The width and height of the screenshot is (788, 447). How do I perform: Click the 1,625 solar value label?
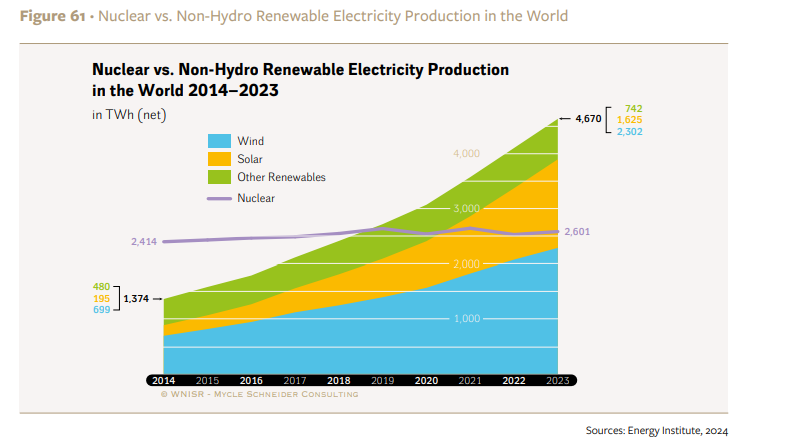(x=630, y=120)
